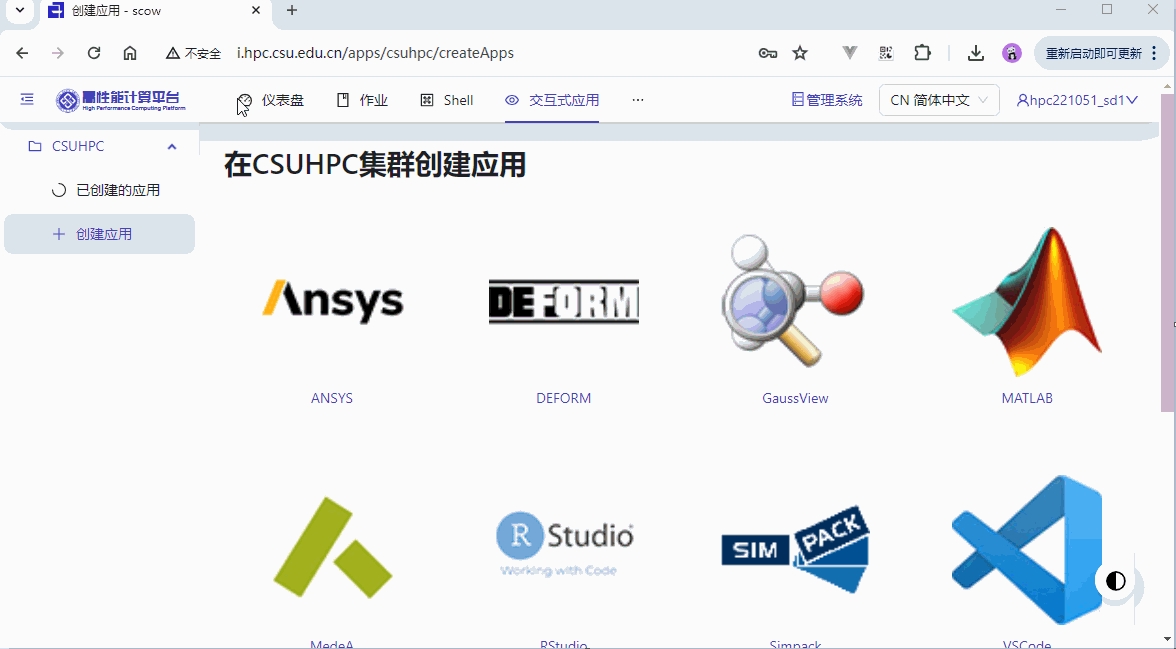Open the 仪表盘 dashboard menu

(271, 100)
